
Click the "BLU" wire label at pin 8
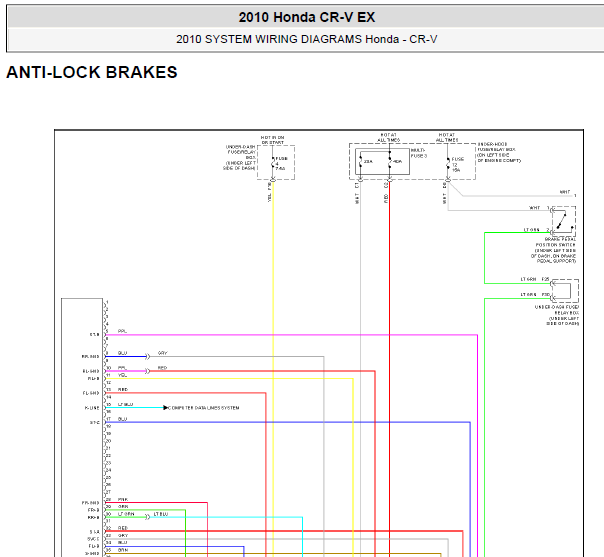122,353
